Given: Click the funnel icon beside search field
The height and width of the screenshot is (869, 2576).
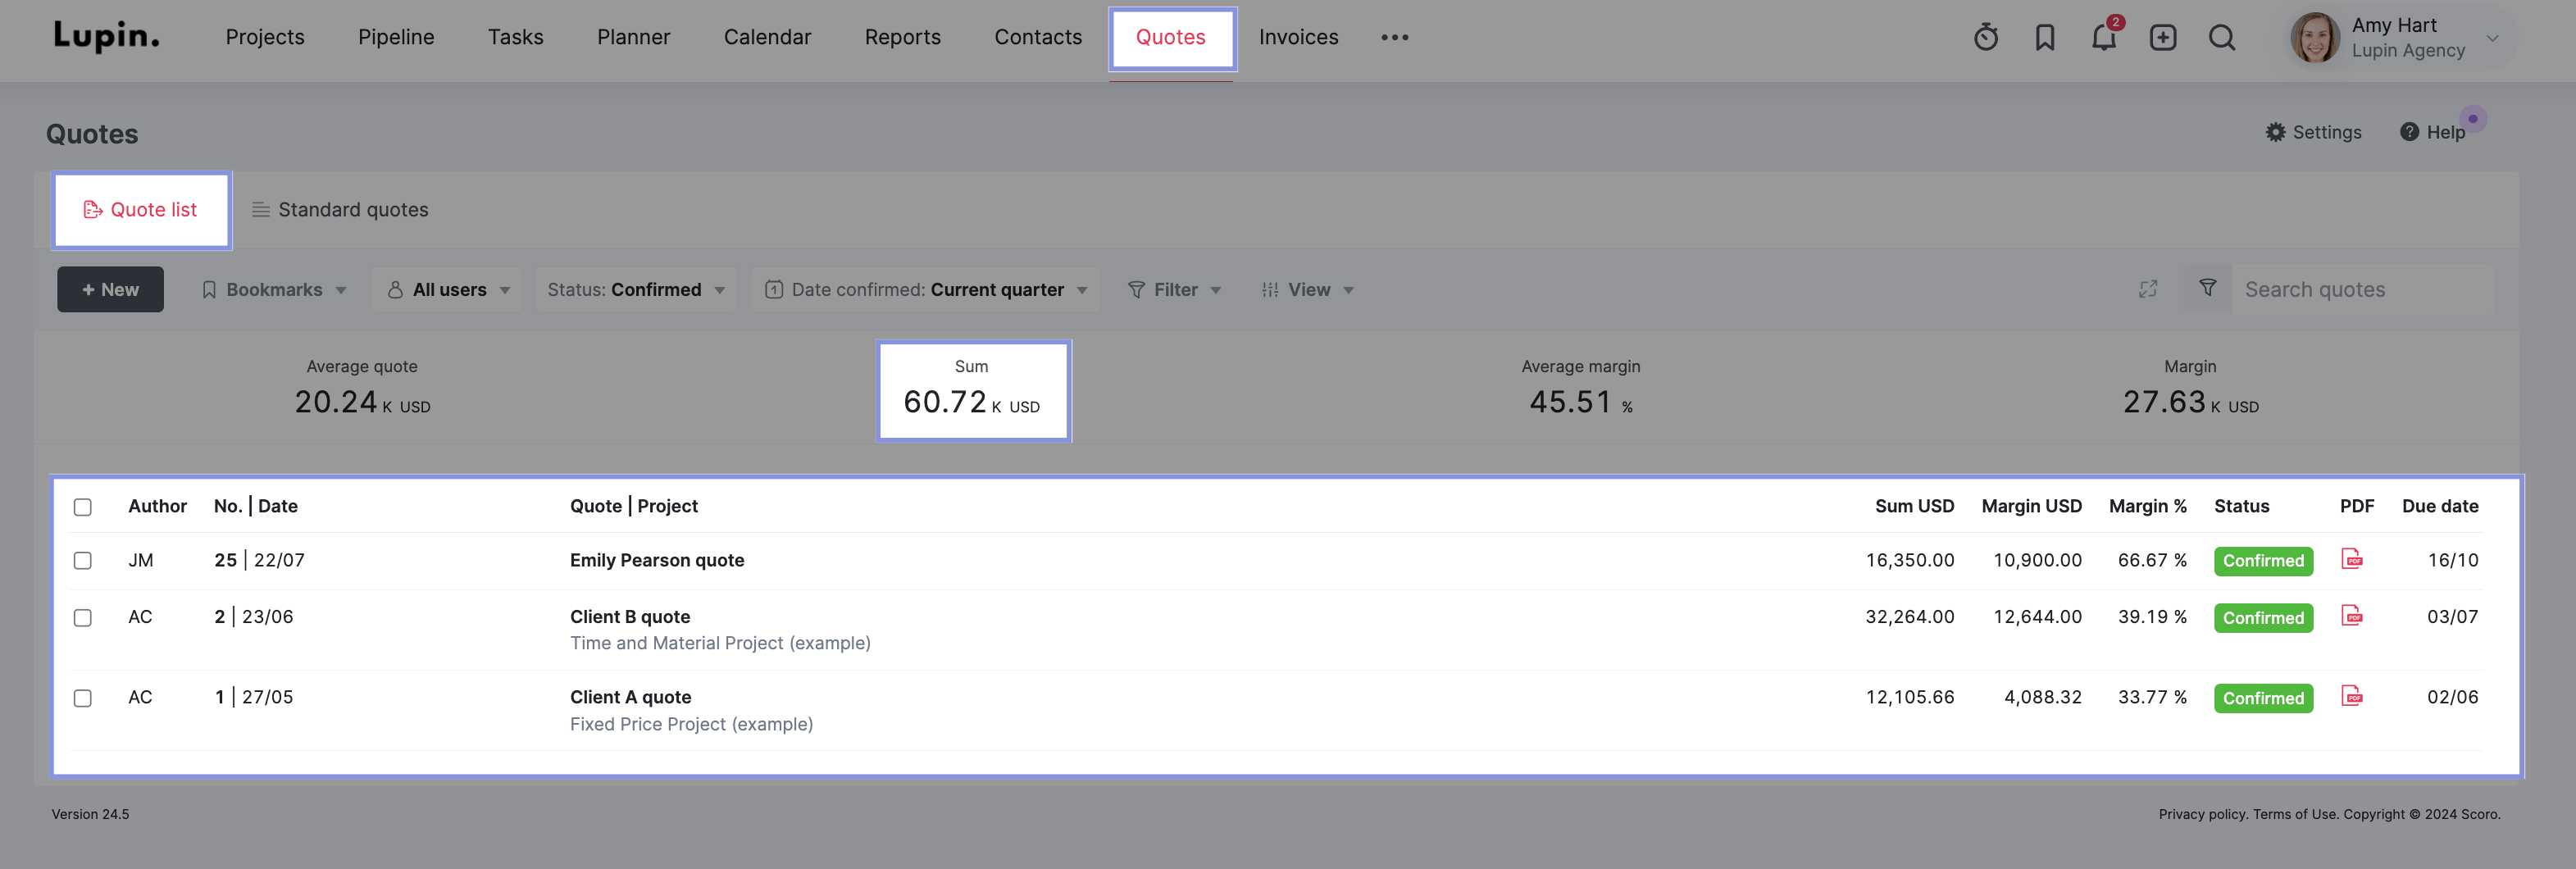Looking at the screenshot, I should click(x=2207, y=289).
